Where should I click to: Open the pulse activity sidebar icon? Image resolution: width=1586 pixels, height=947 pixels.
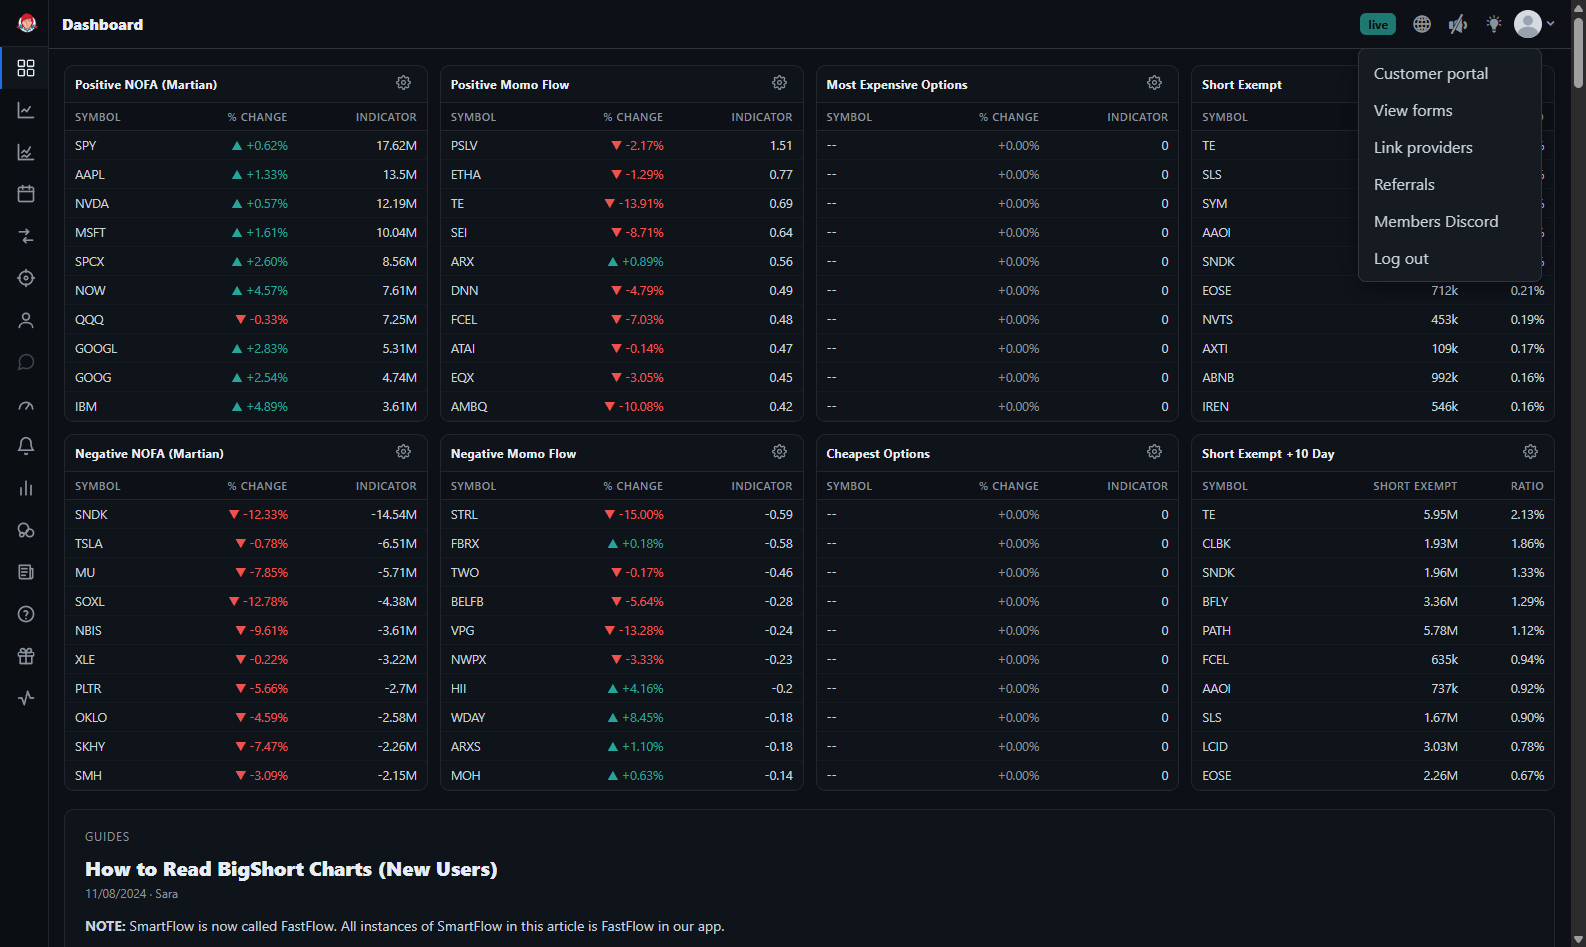click(26, 698)
